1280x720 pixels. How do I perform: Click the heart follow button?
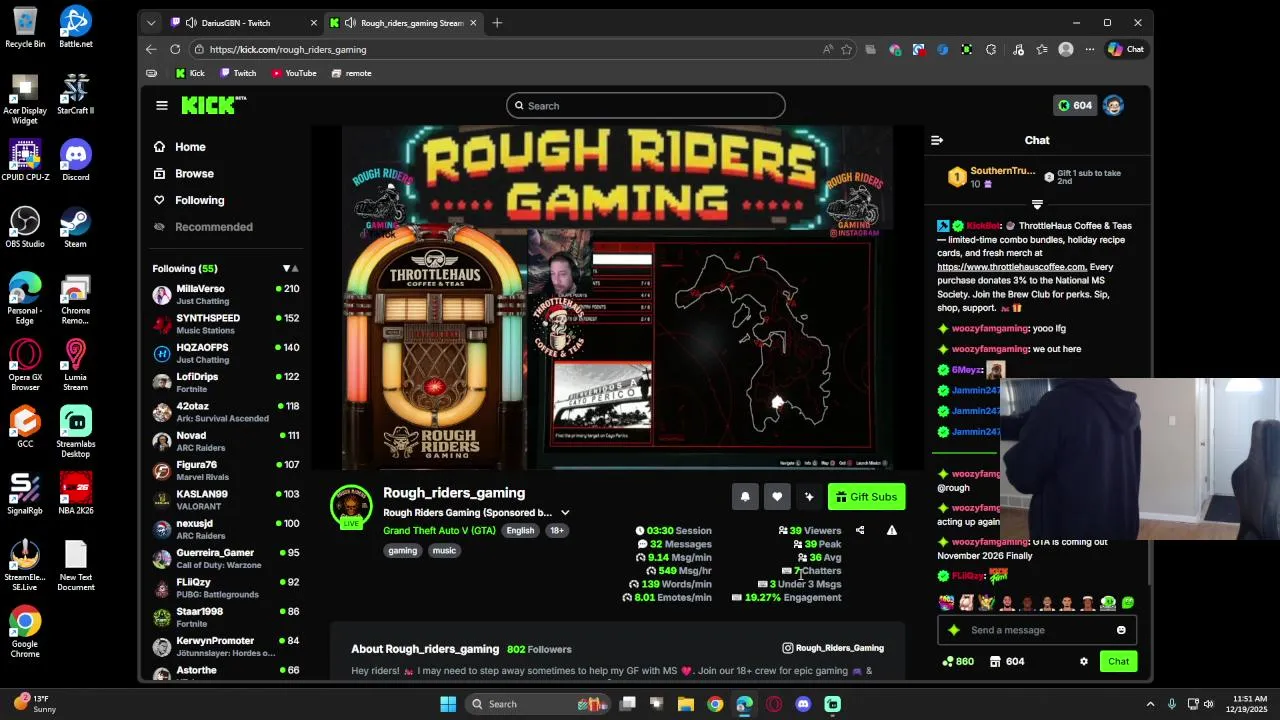pyautogui.click(x=777, y=497)
